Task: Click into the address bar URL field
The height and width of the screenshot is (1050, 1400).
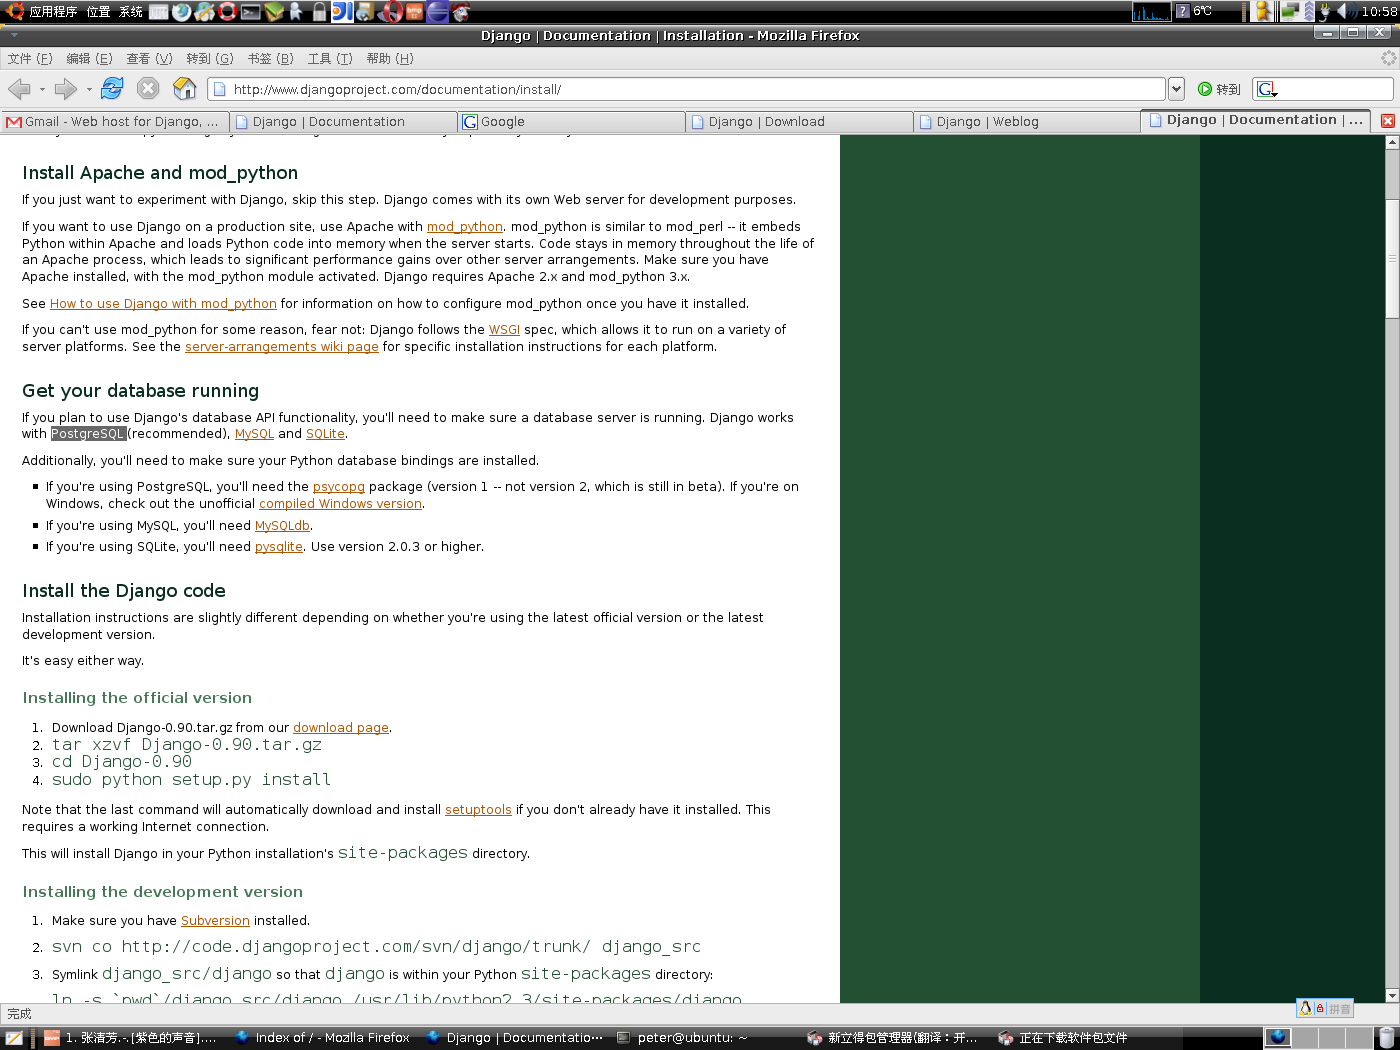Action: [x=687, y=89]
